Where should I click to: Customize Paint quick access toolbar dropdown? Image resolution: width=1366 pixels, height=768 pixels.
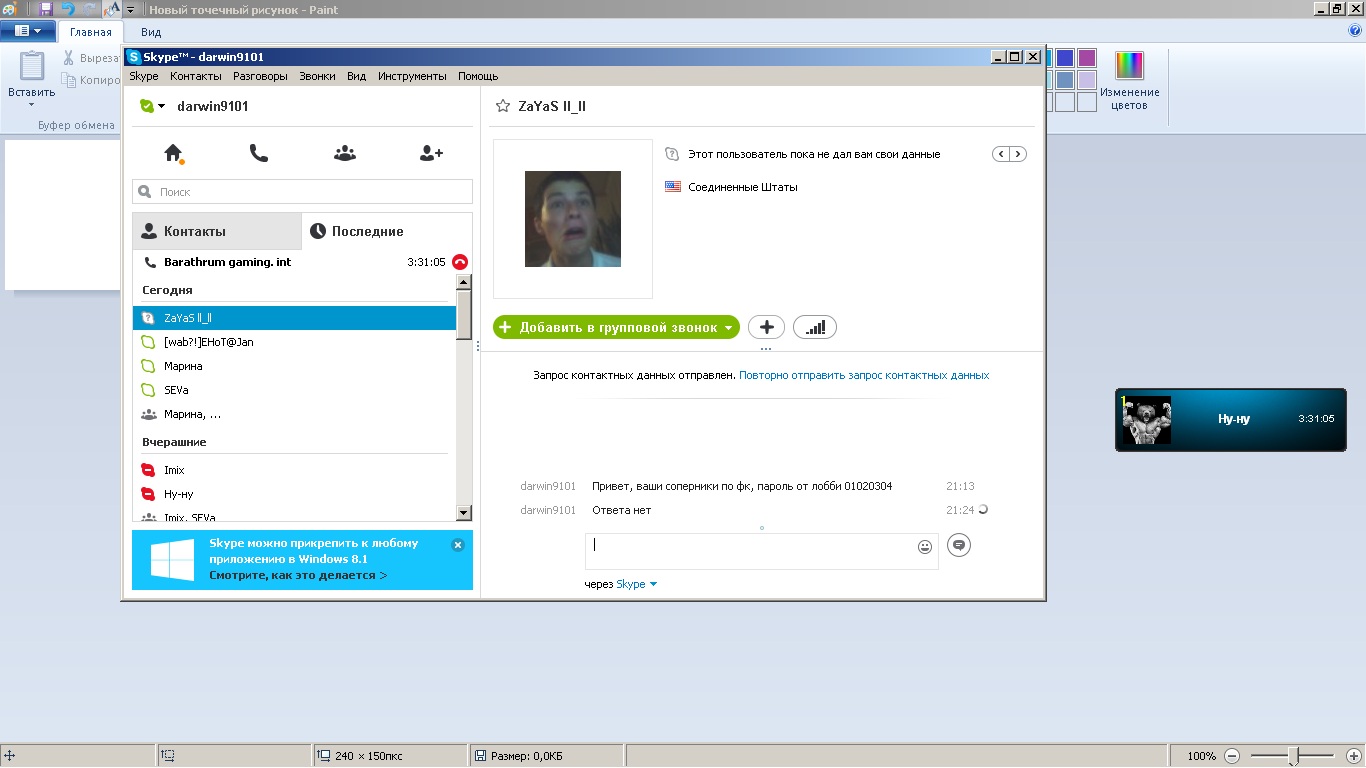[x=130, y=10]
